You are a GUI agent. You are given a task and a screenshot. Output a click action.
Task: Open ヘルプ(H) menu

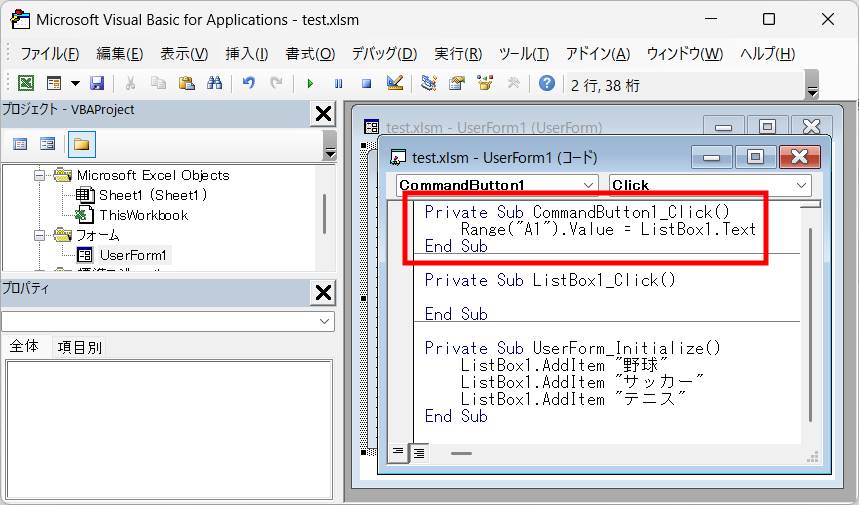coord(767,54)
